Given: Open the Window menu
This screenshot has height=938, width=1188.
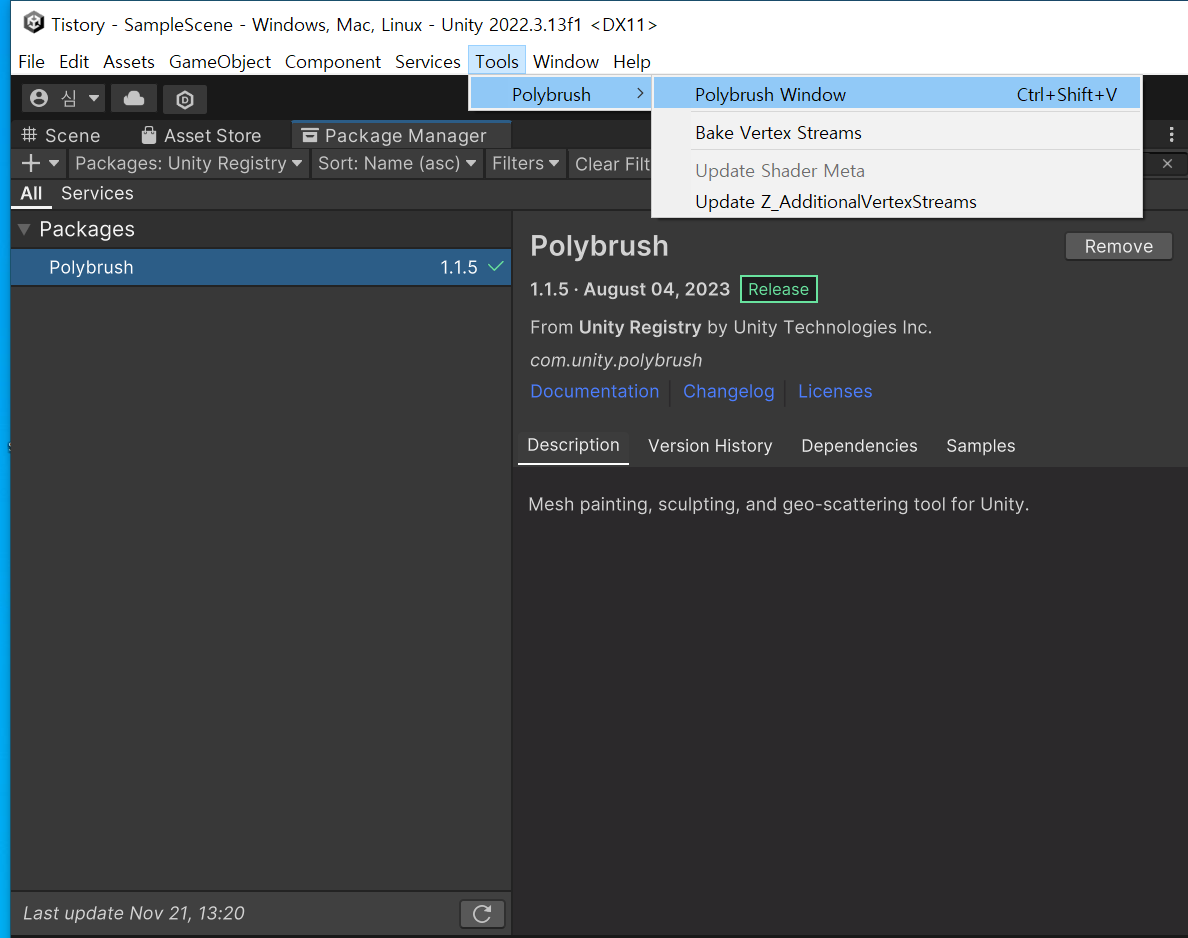Looking at the screenshot, I should (x=566, y=61).
